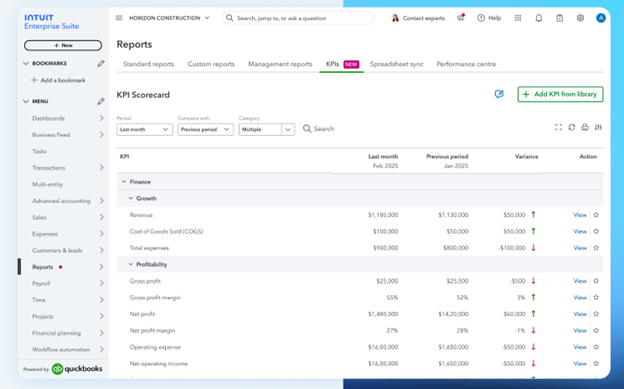Open the table customization sliders icon
The height and width of the screenshot is (389, 624).
(598, 127)
